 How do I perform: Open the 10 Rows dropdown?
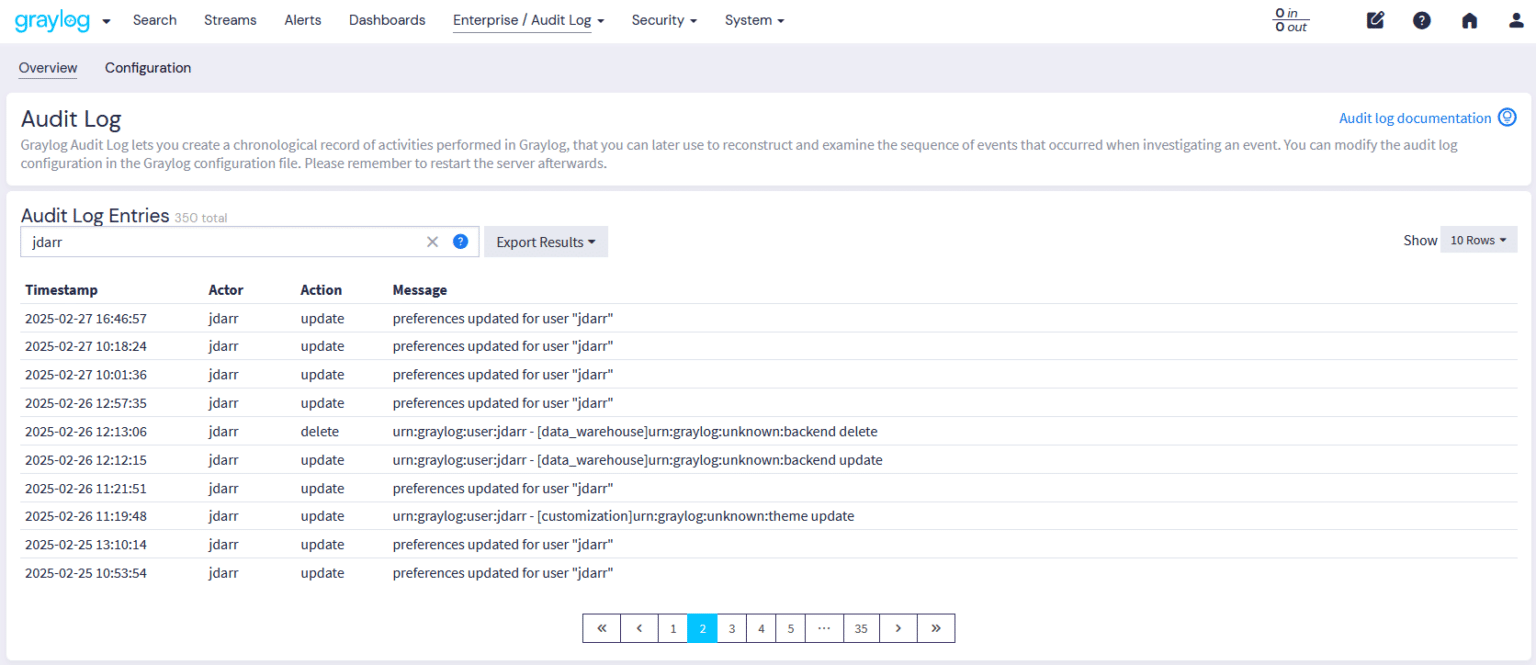1478,239
